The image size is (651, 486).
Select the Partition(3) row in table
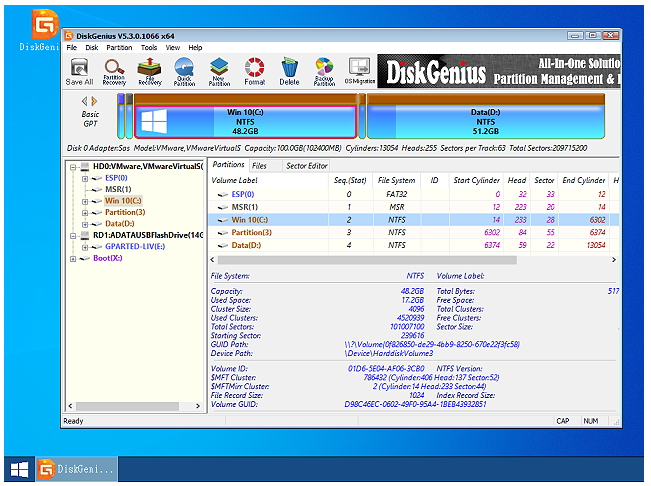(x=413, y=232)
